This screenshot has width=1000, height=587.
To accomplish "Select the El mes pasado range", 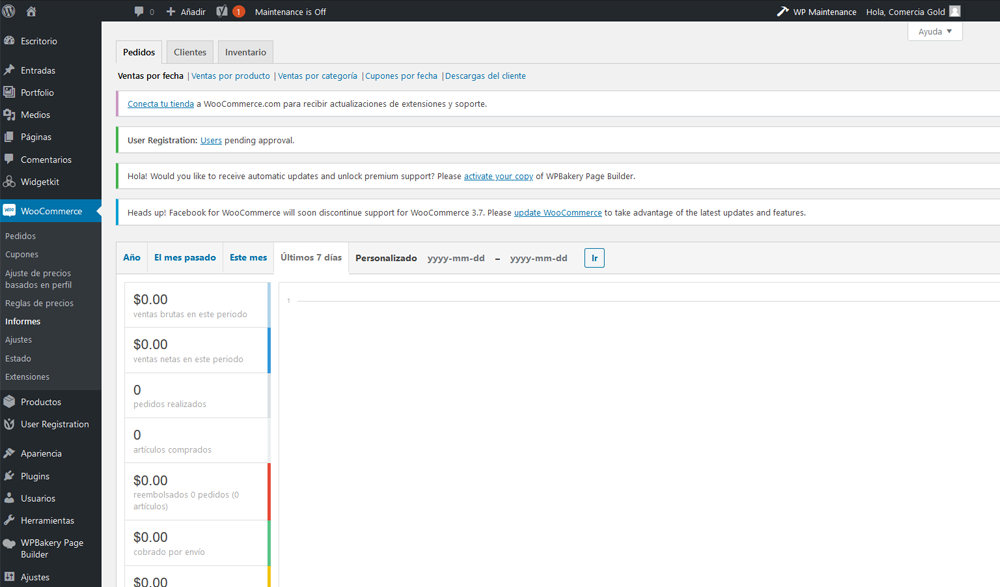I will click(185, 258).
